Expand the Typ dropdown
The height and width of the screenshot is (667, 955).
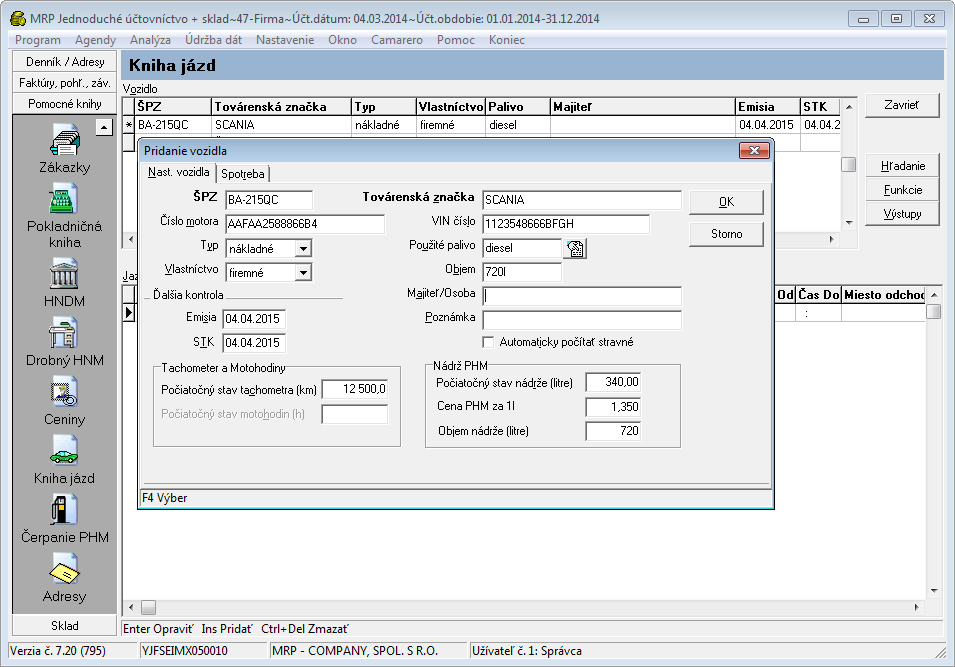point(303,248)
